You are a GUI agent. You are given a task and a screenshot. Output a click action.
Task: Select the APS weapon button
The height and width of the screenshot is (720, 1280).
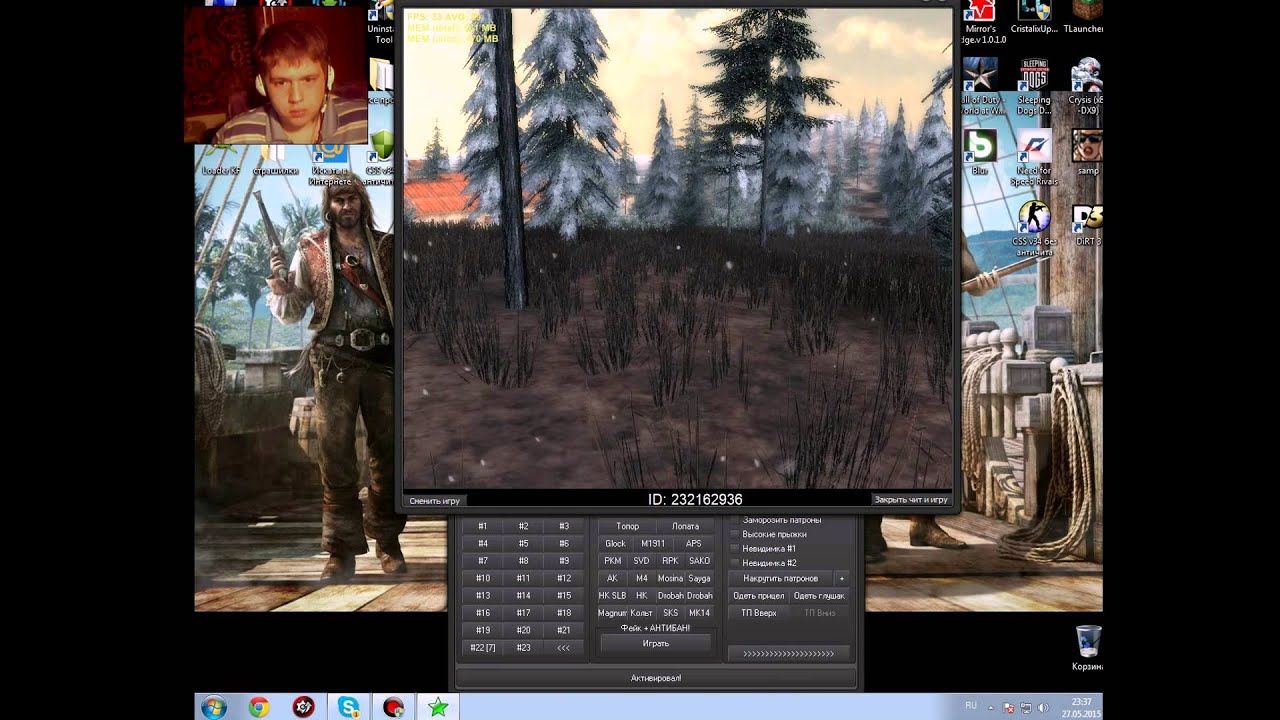pyautogui.click(x=694, y=544)
